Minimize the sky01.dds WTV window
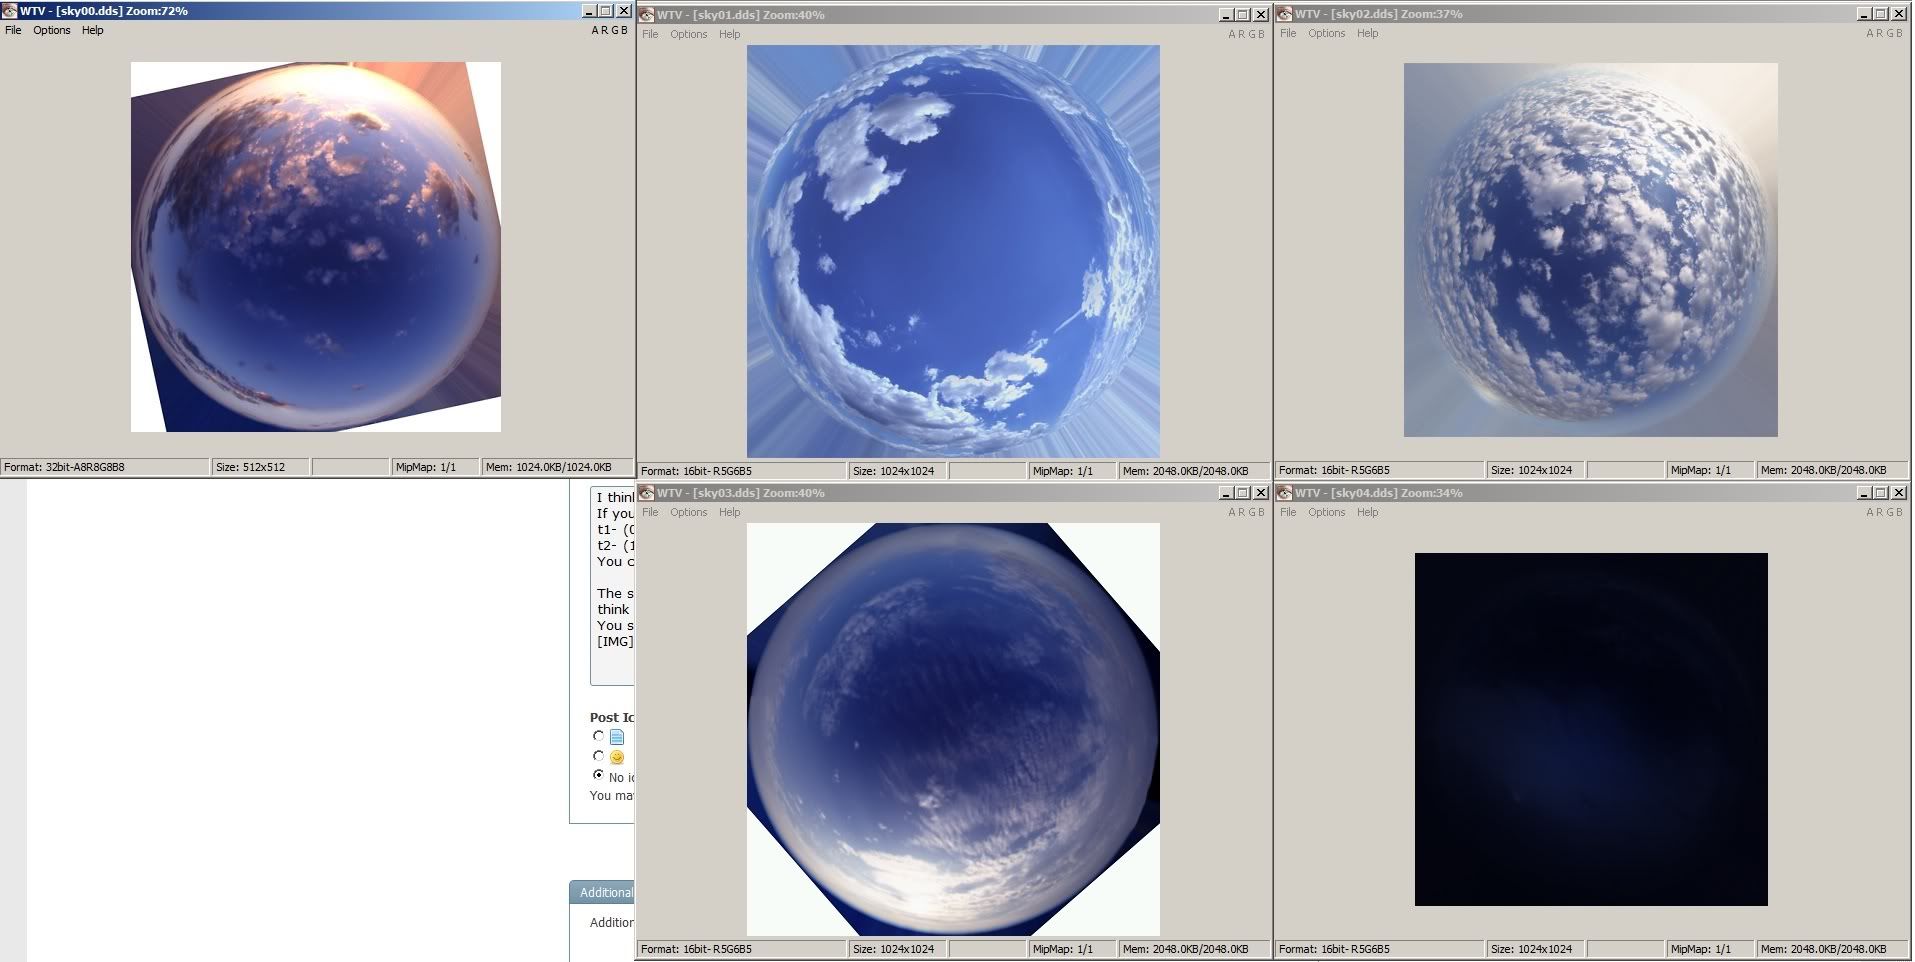The width and height of the screenshot is (1915, 962). (1226, 15)
